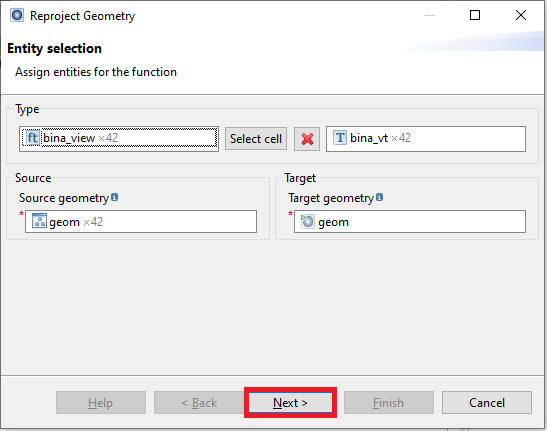Click info icon beside Source geometry
Image resolution: width=547 pixels, height=431 pixels.
point(114,197)
